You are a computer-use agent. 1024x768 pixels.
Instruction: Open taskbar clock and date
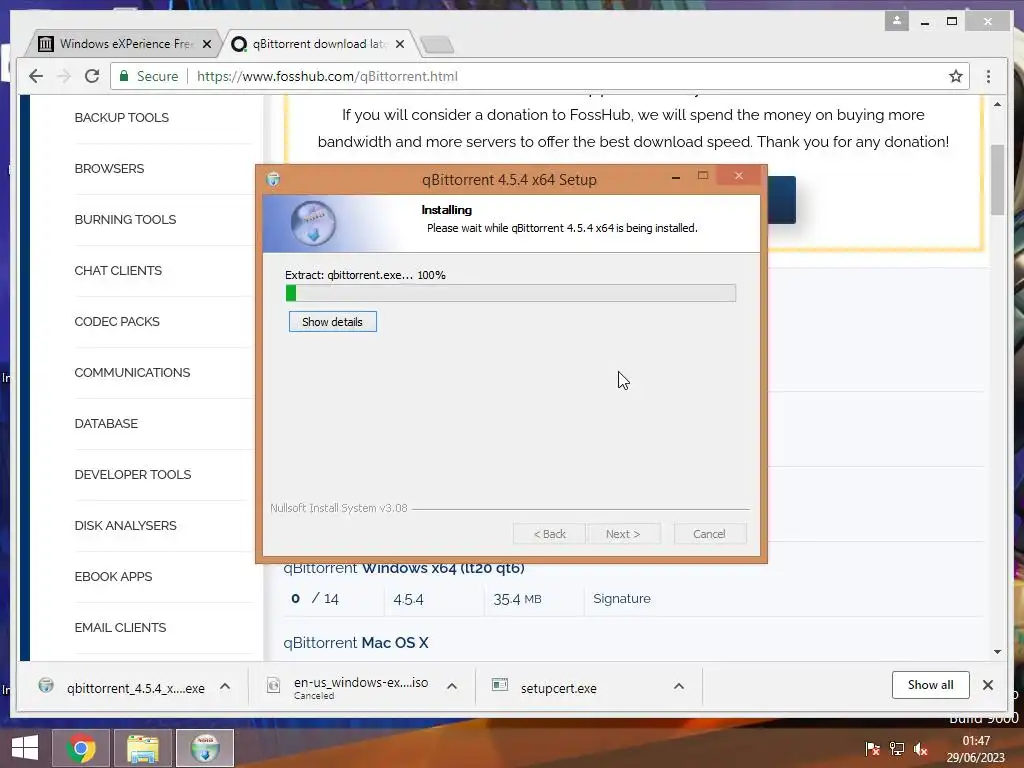click(976, 749)
